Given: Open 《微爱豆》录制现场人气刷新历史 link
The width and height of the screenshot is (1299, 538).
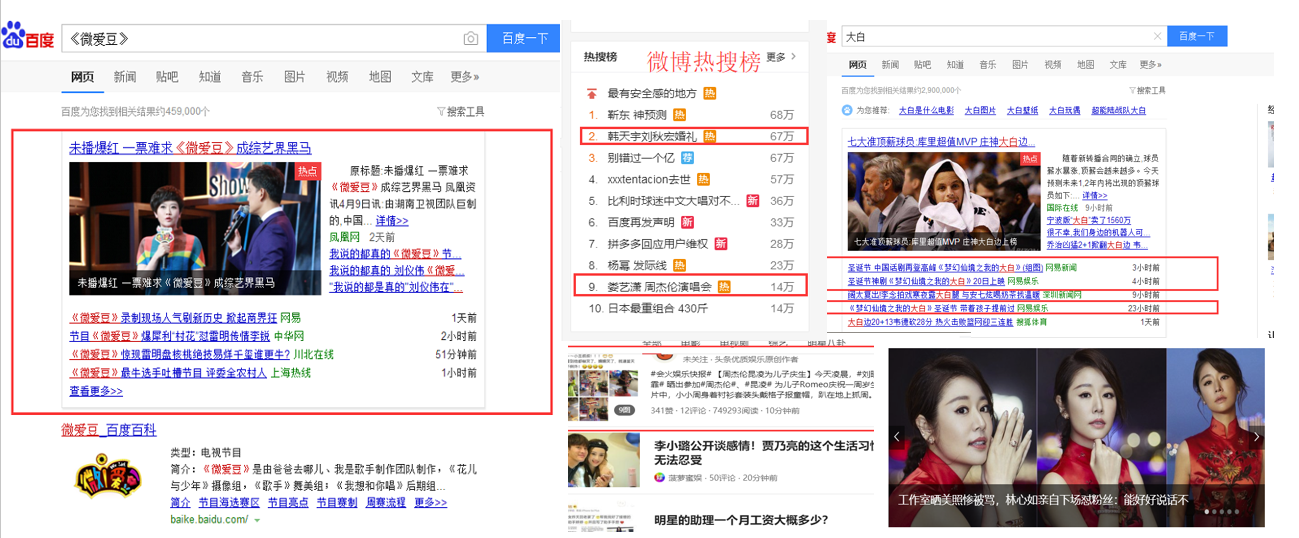Looking at the screenshot, I should pyautogui.click(x=174, y=317).
